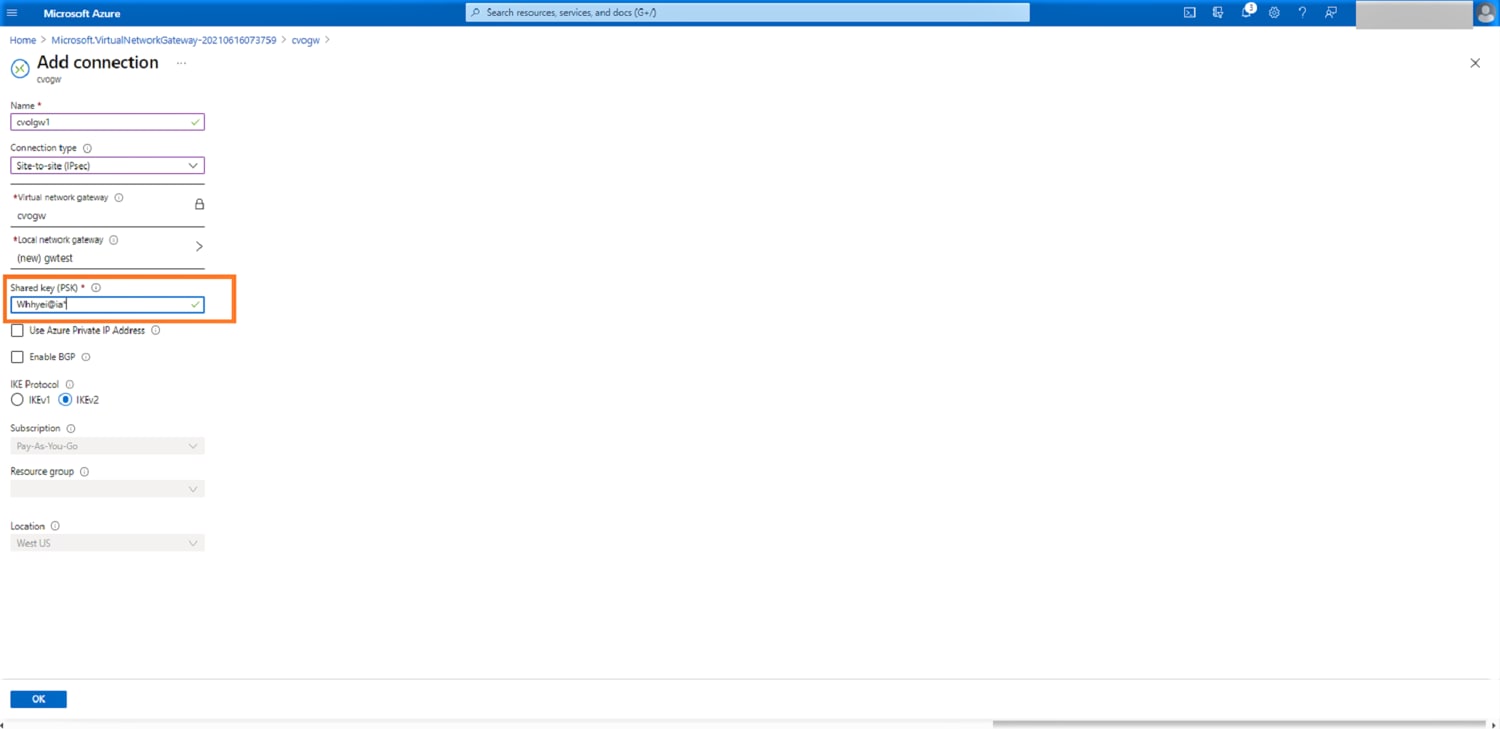Open the Help question mark icon

(1302, 13)
